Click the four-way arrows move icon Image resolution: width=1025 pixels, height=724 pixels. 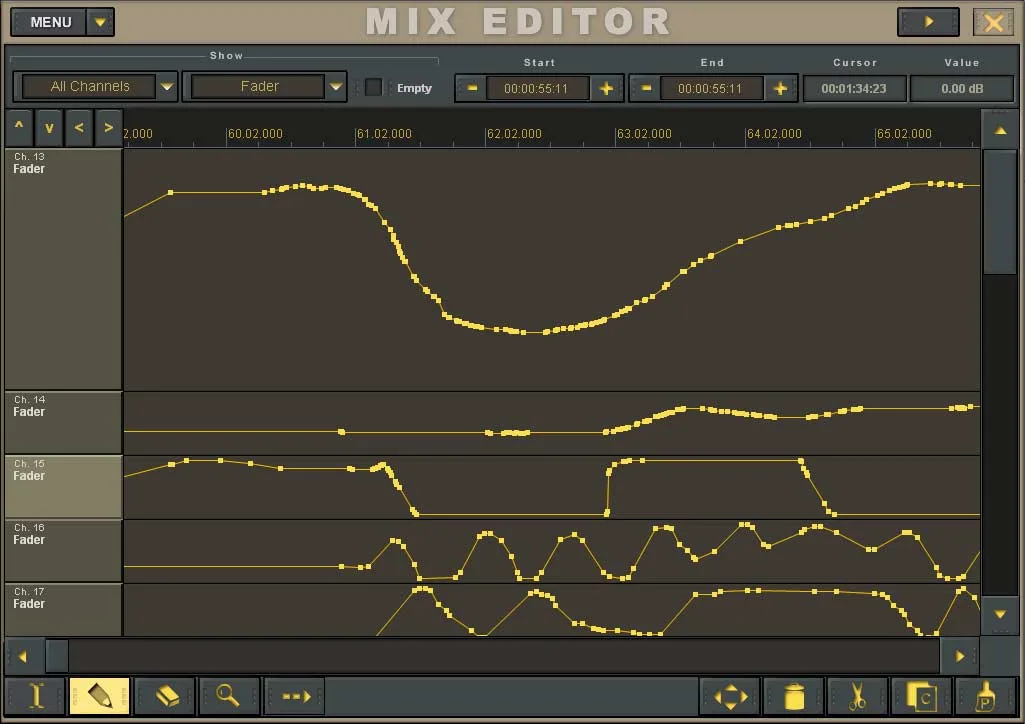730,696
